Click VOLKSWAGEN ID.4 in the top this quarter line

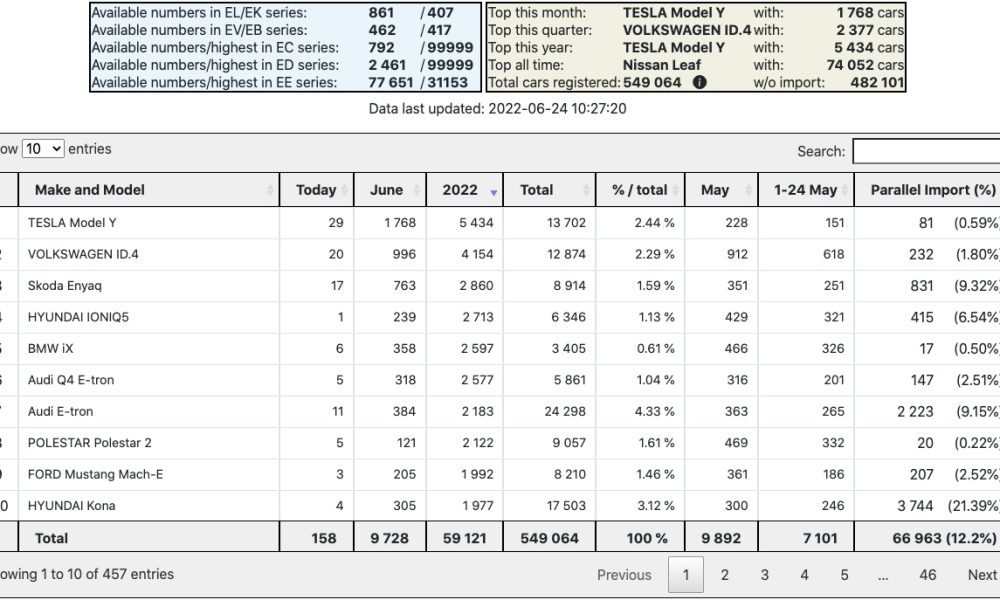pos(687,30)
